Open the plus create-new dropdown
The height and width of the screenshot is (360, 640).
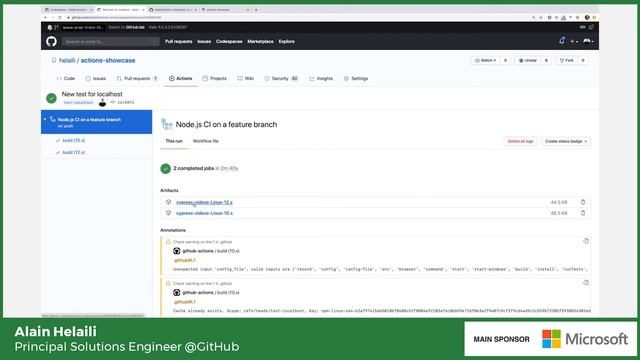coord(574,41)
